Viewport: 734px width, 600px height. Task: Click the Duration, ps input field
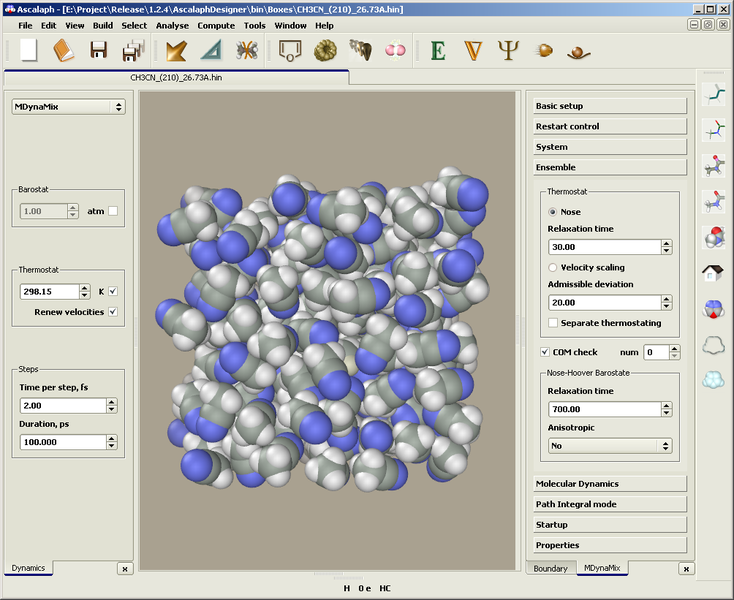62,441
